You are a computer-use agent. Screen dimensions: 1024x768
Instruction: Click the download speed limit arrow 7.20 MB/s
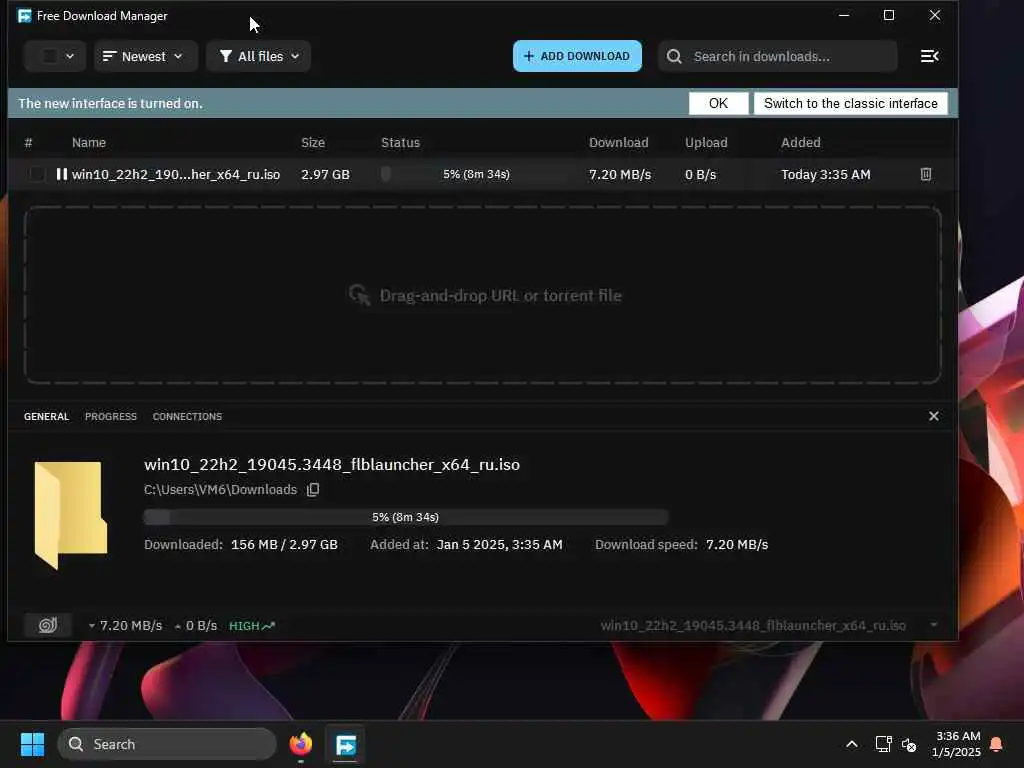tap(92, 626)
